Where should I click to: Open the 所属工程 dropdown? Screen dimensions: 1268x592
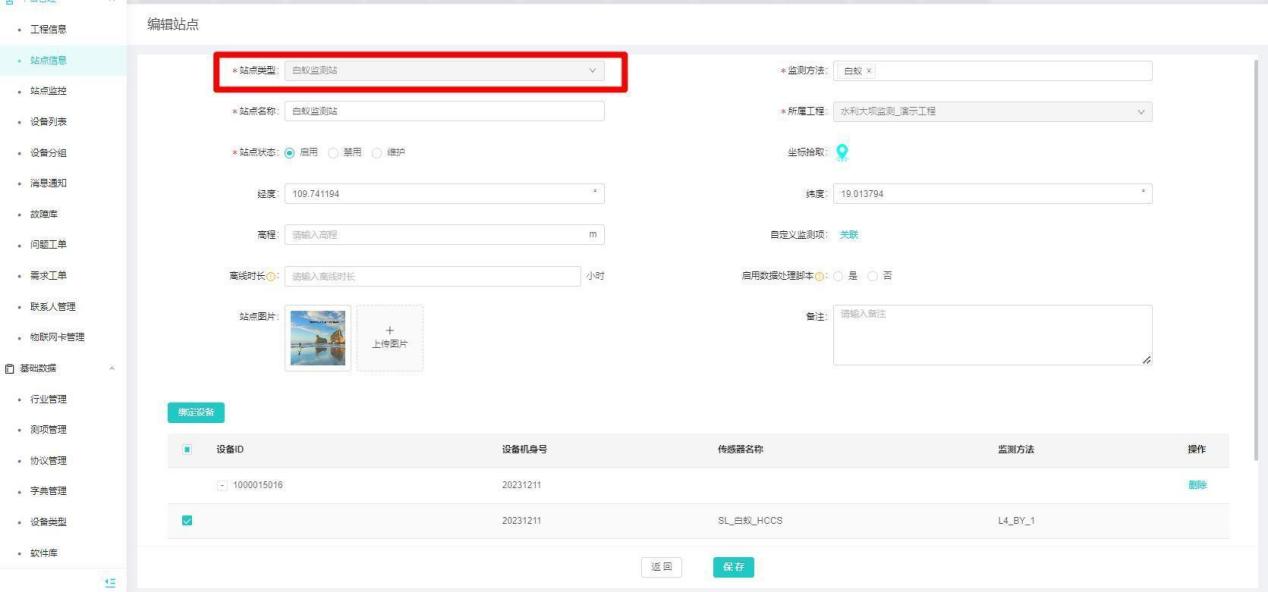click(x=992, y=111)
